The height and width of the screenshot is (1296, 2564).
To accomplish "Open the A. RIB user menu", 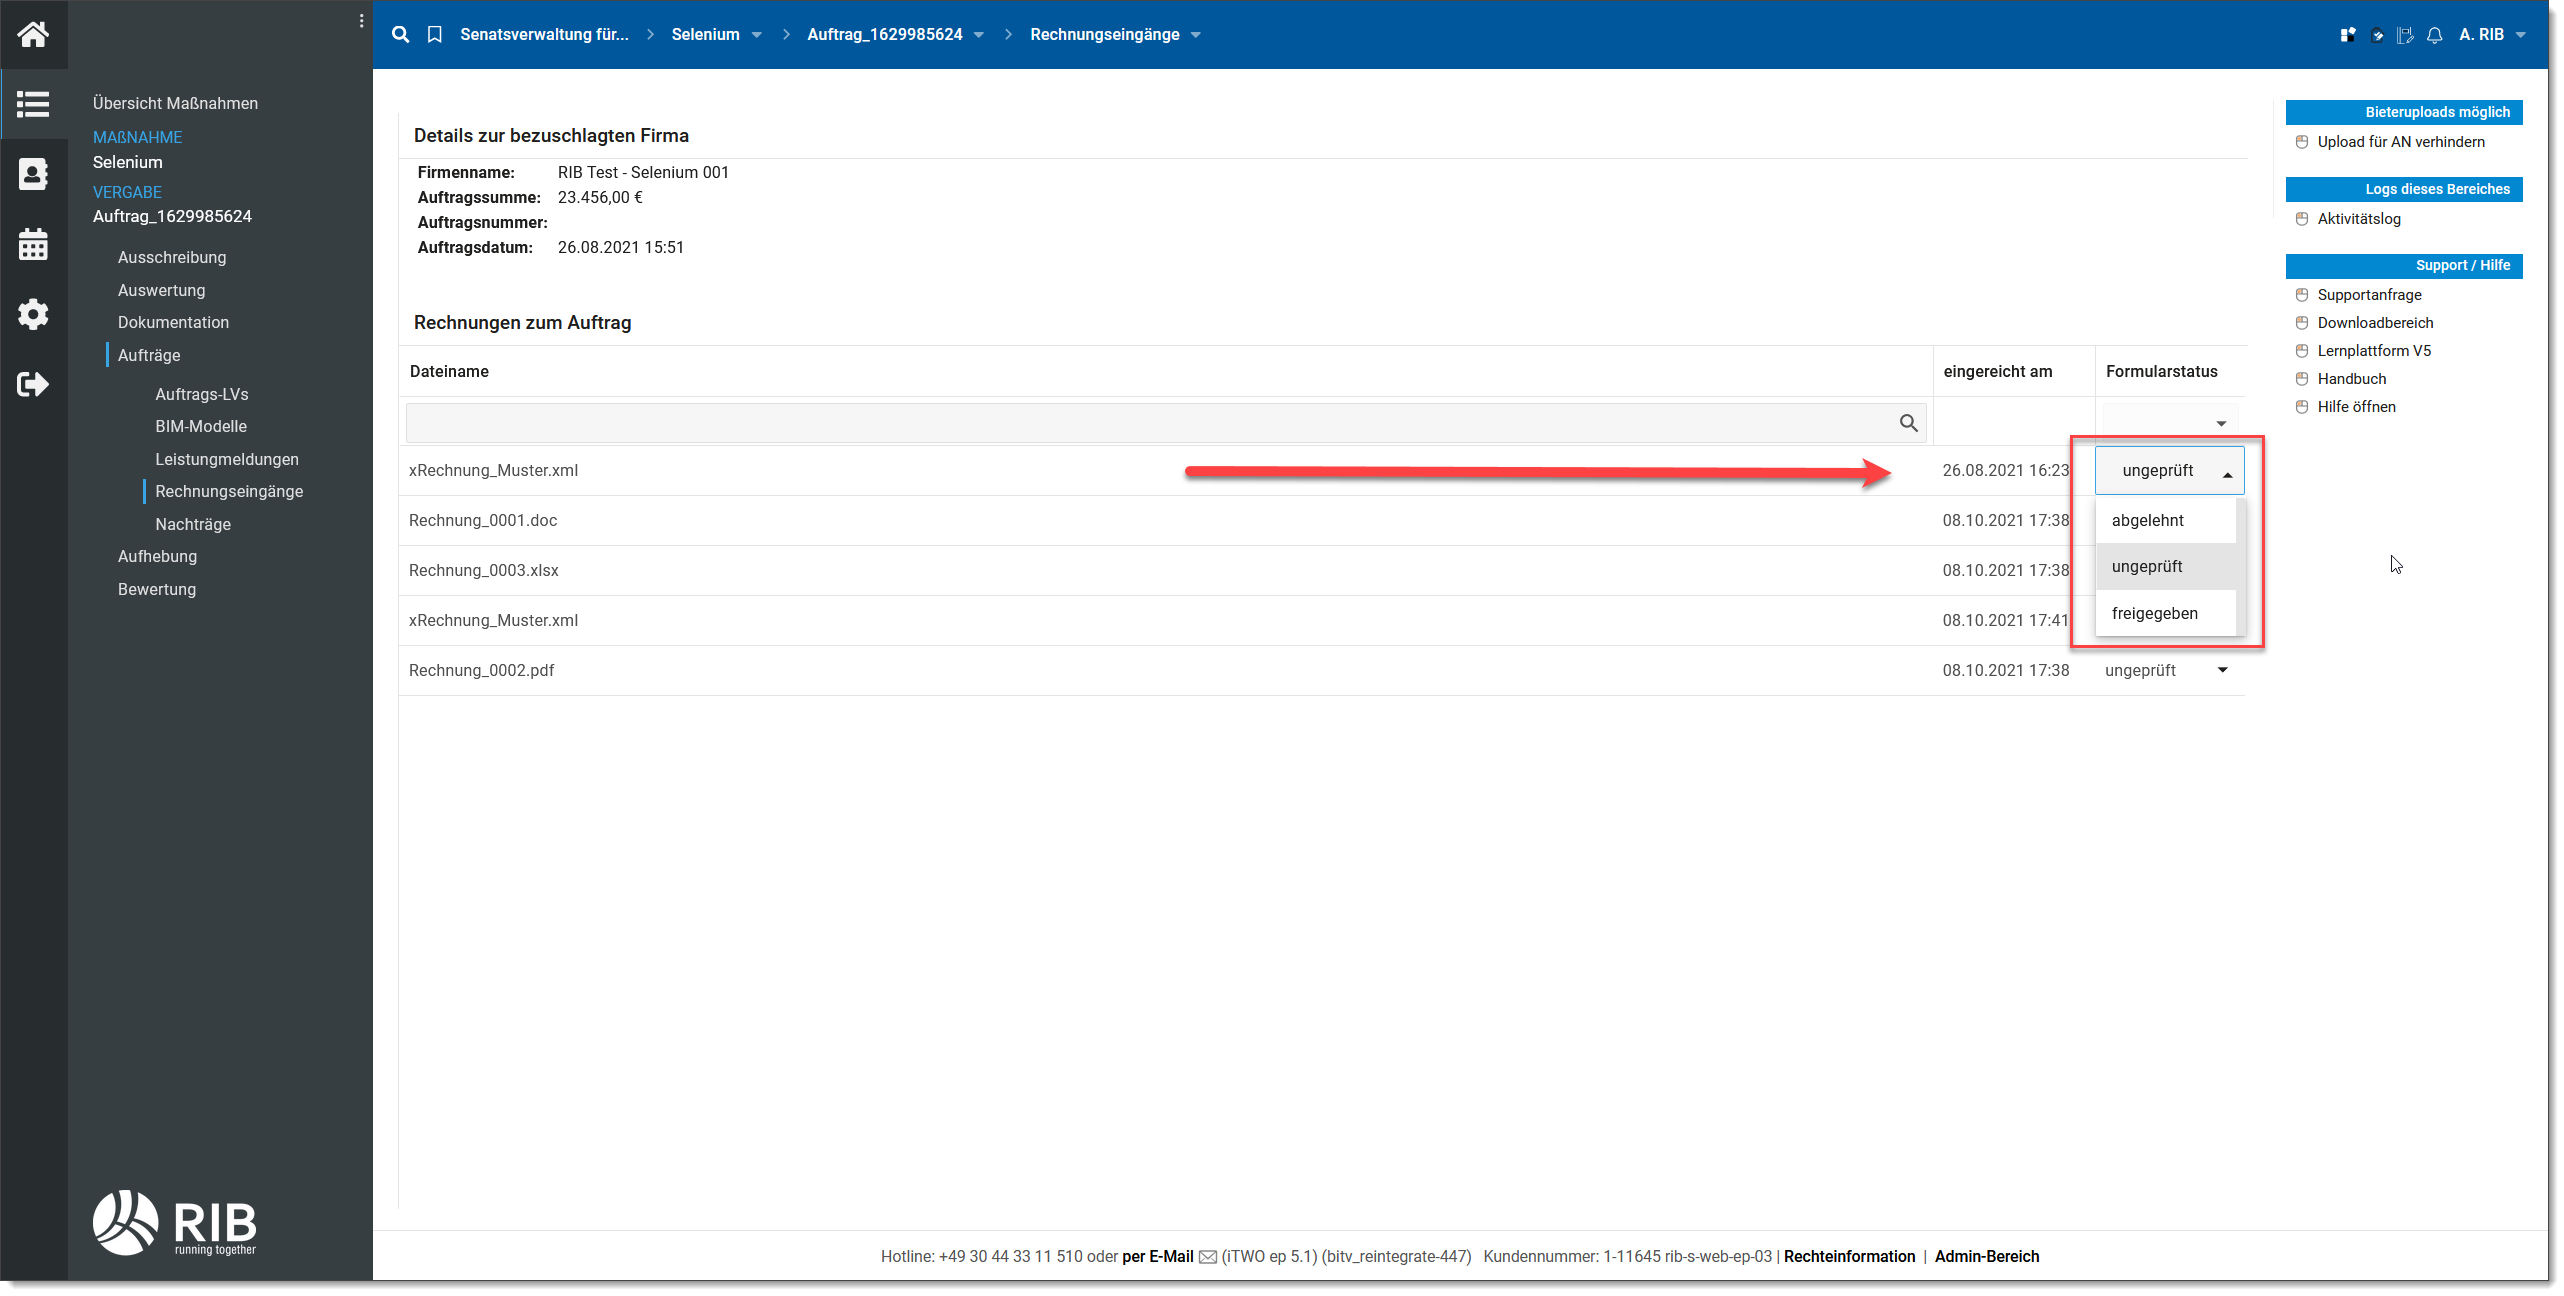I will point(2492,35).
